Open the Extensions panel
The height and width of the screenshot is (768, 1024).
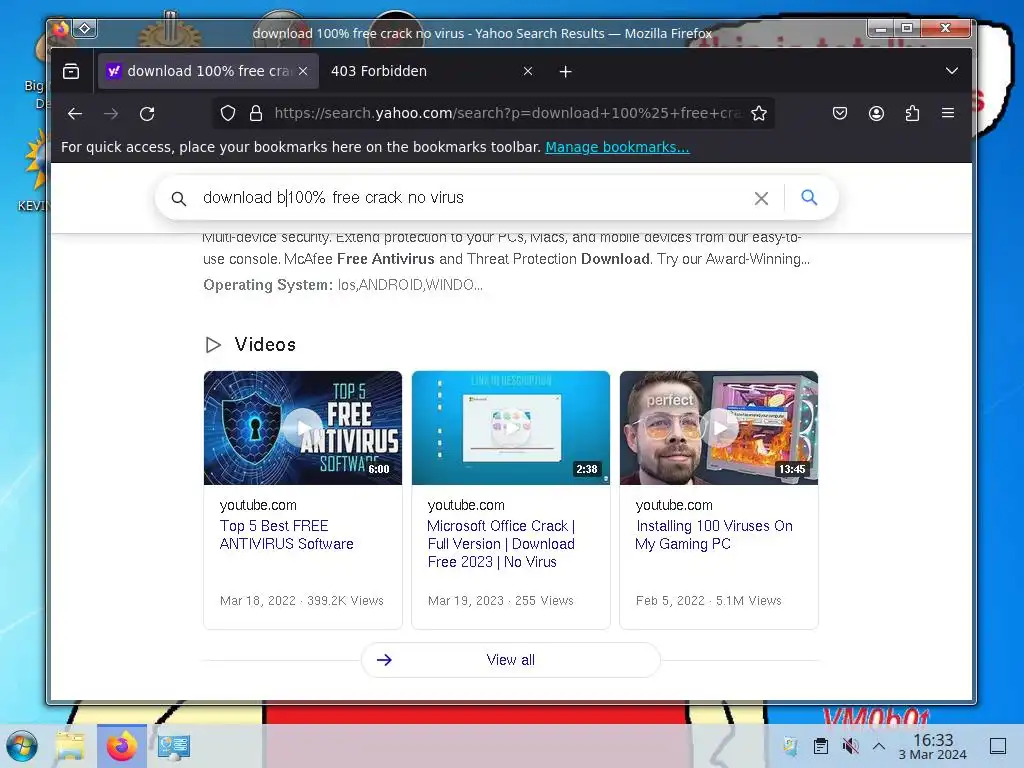pos(912,114)
